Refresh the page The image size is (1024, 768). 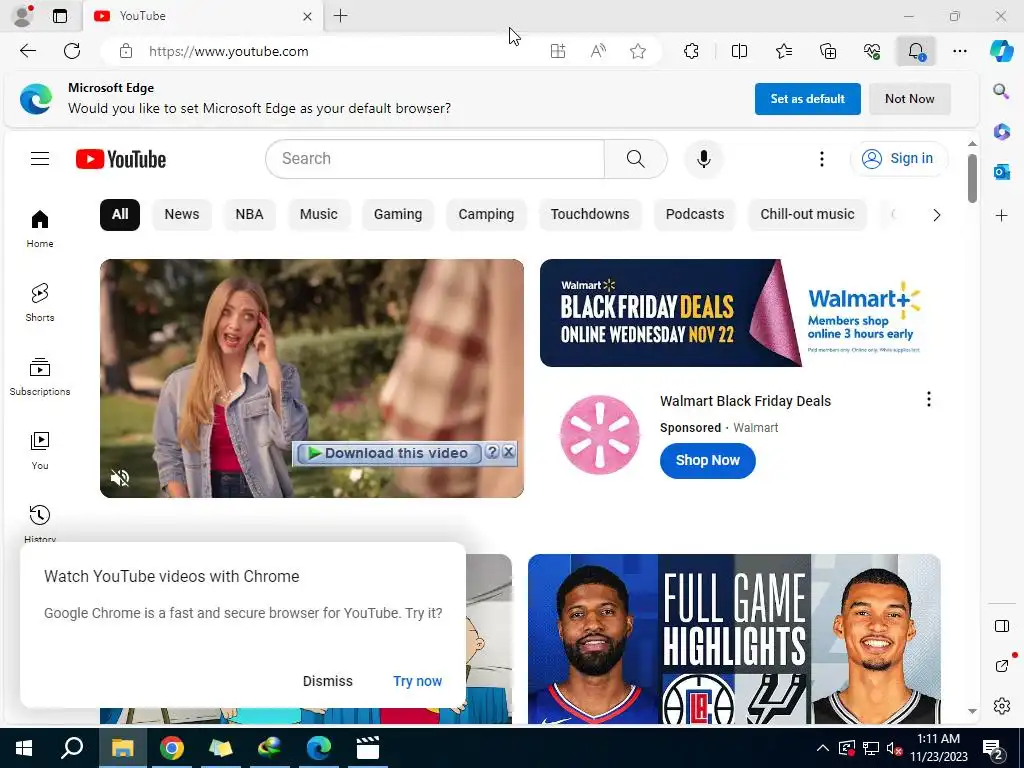coord(72,51)
